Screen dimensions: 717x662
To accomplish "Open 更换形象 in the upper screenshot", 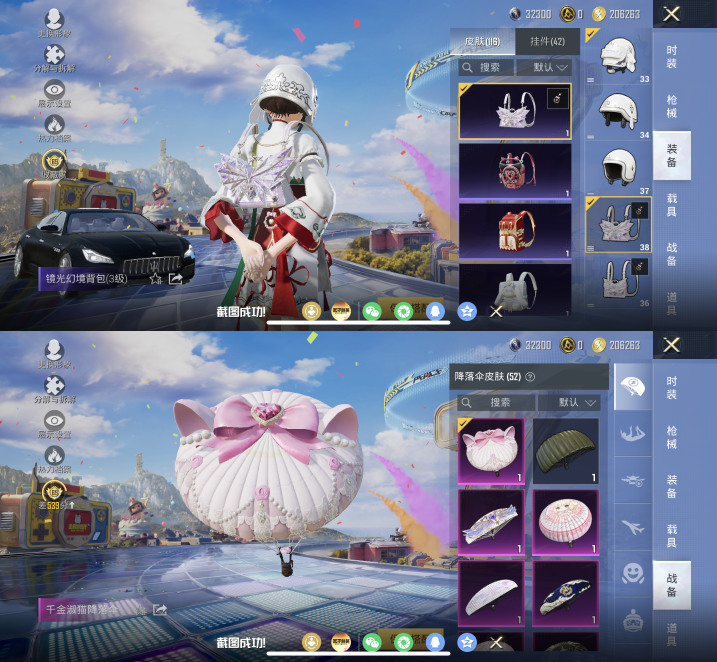I will coord(54,23).
